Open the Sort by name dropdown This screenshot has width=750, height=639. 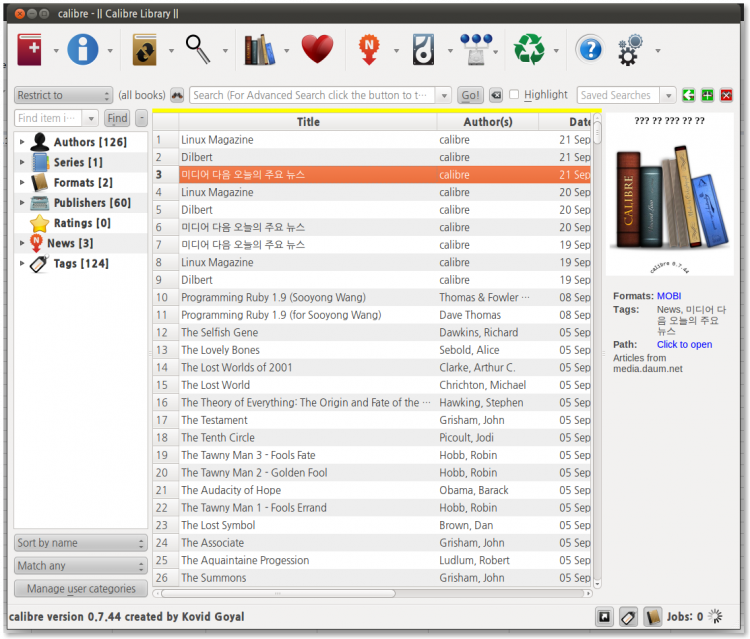80,543
